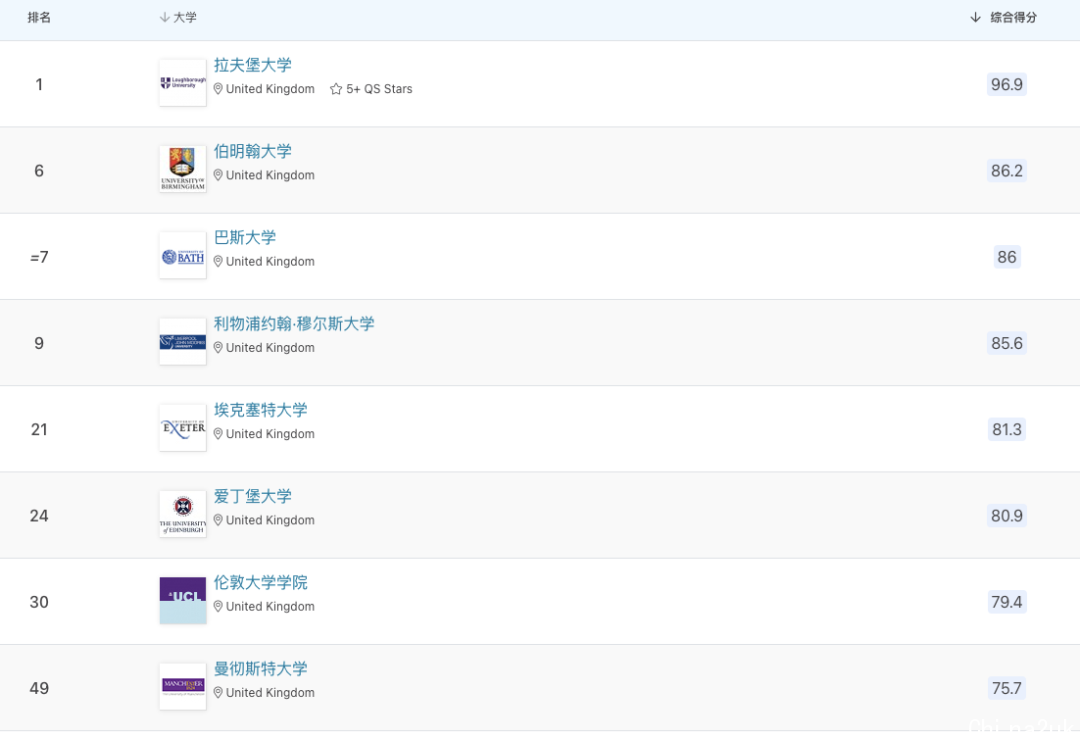1080x741 pixels.
Task: Click location pin icon under 利物浦约翰·穆尔斯大学
Action: pyautogui.click(x=218, y=348)
